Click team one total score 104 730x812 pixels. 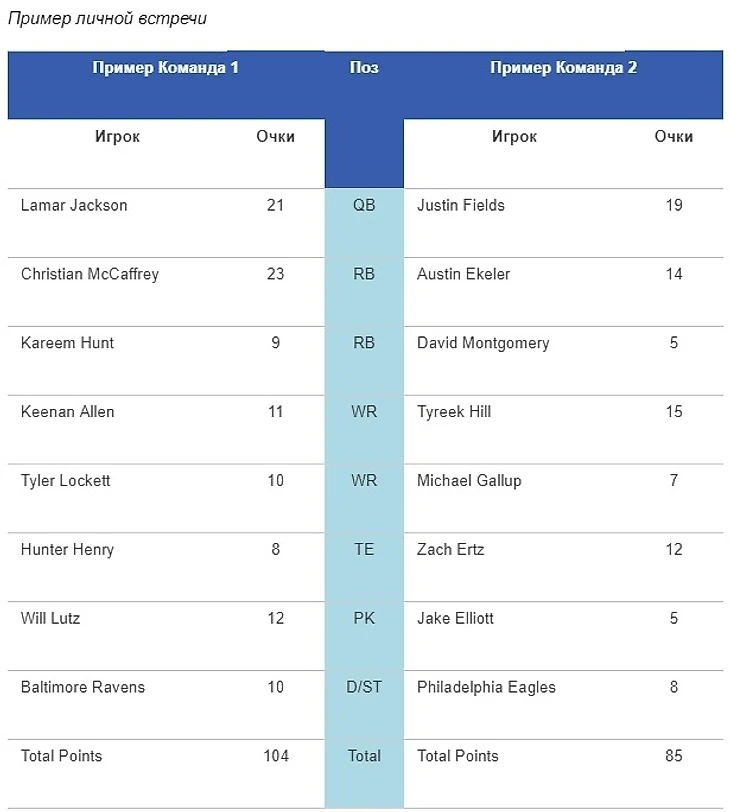pos(275,756)
